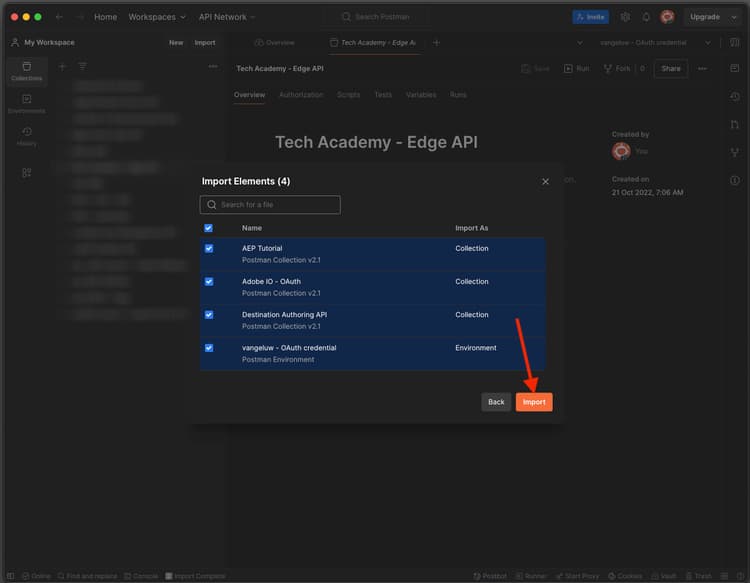Click the collections filter icon
Viewport: 750px width, 583px height.
82,66
